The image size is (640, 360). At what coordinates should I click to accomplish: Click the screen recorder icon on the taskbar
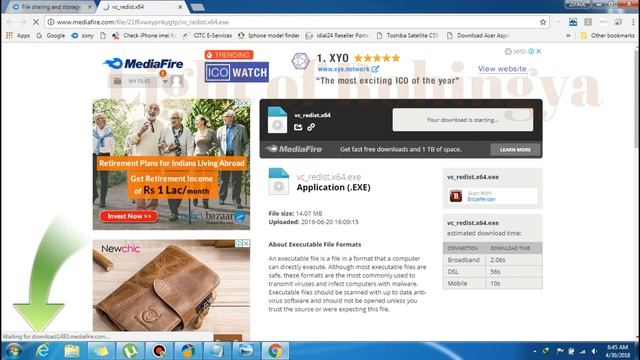pos(159,351)
